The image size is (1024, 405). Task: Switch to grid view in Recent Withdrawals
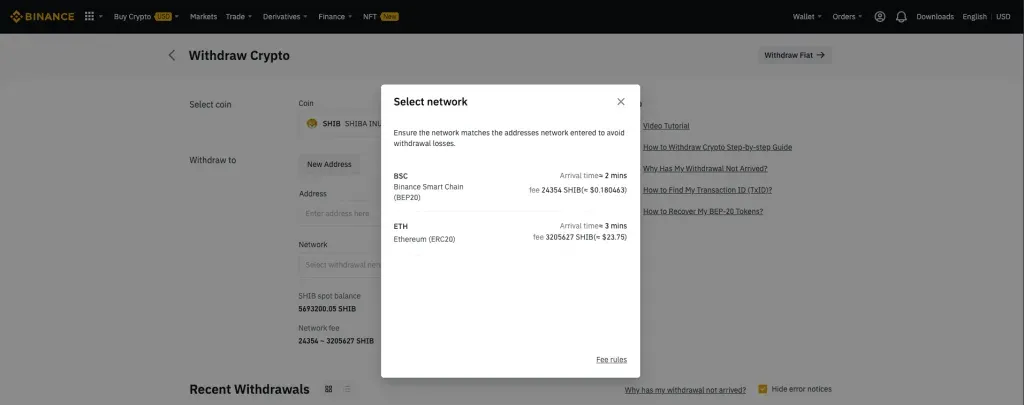click(328, 389)
